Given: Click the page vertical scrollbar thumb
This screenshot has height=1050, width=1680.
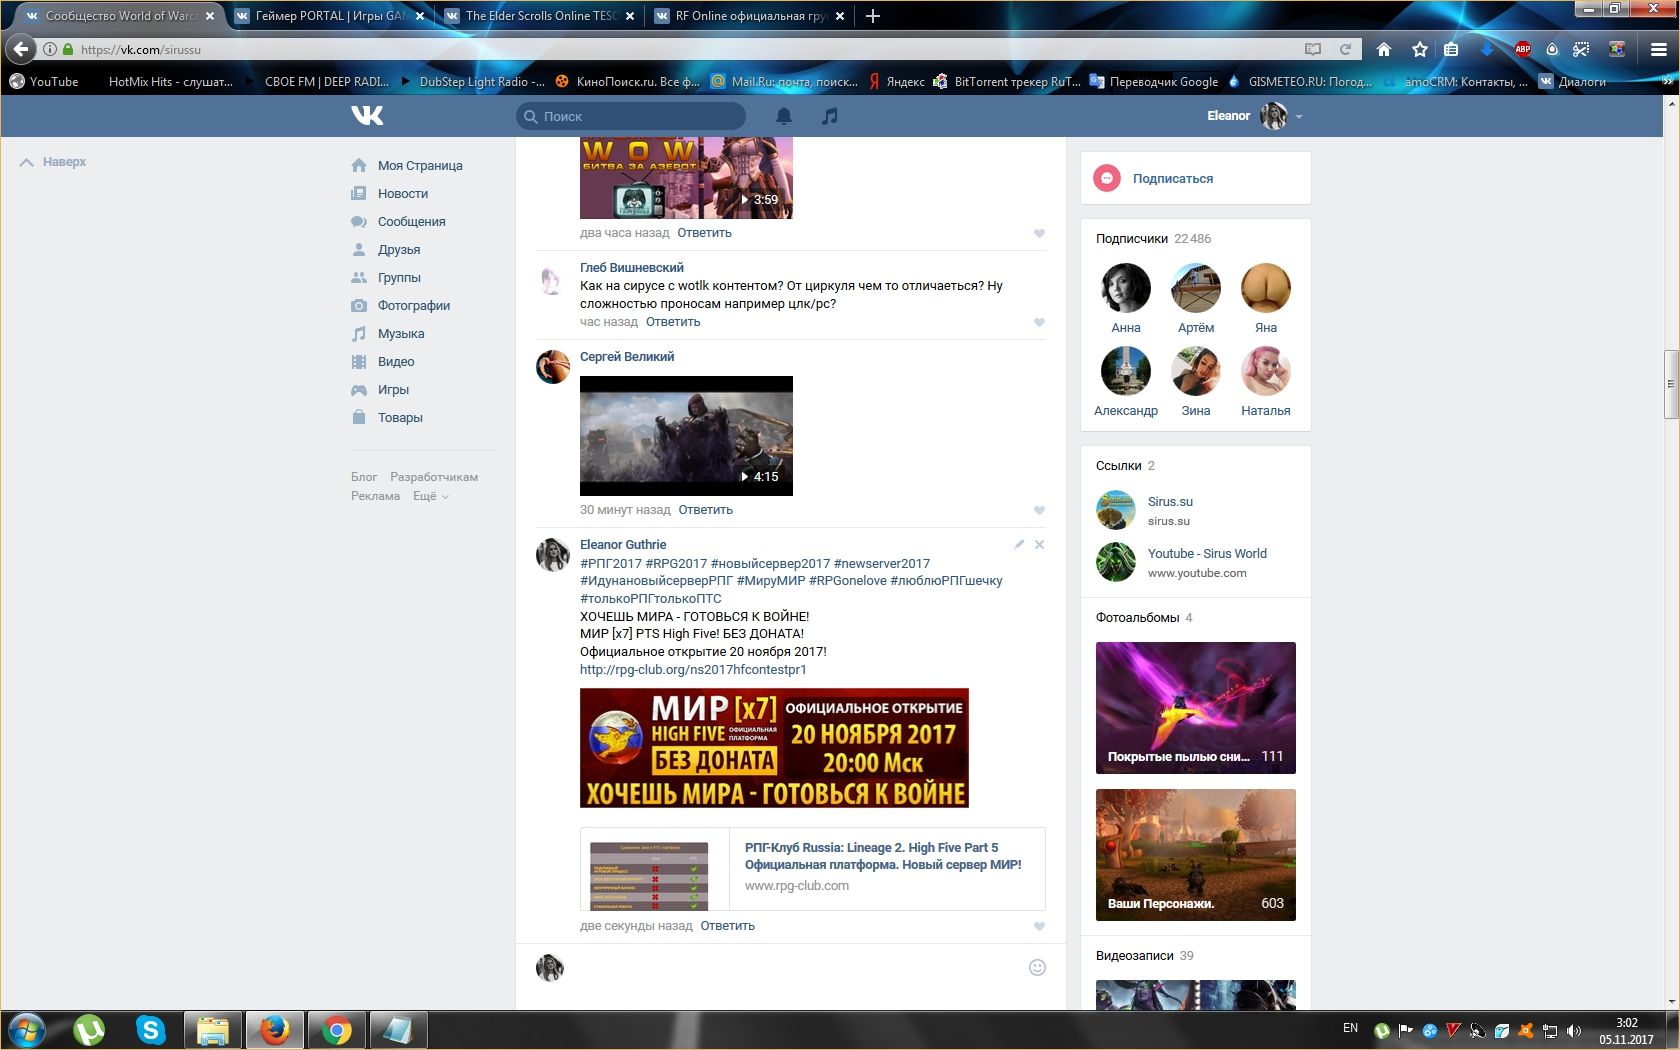Looking at the screenshot, I should (1670, 384).
